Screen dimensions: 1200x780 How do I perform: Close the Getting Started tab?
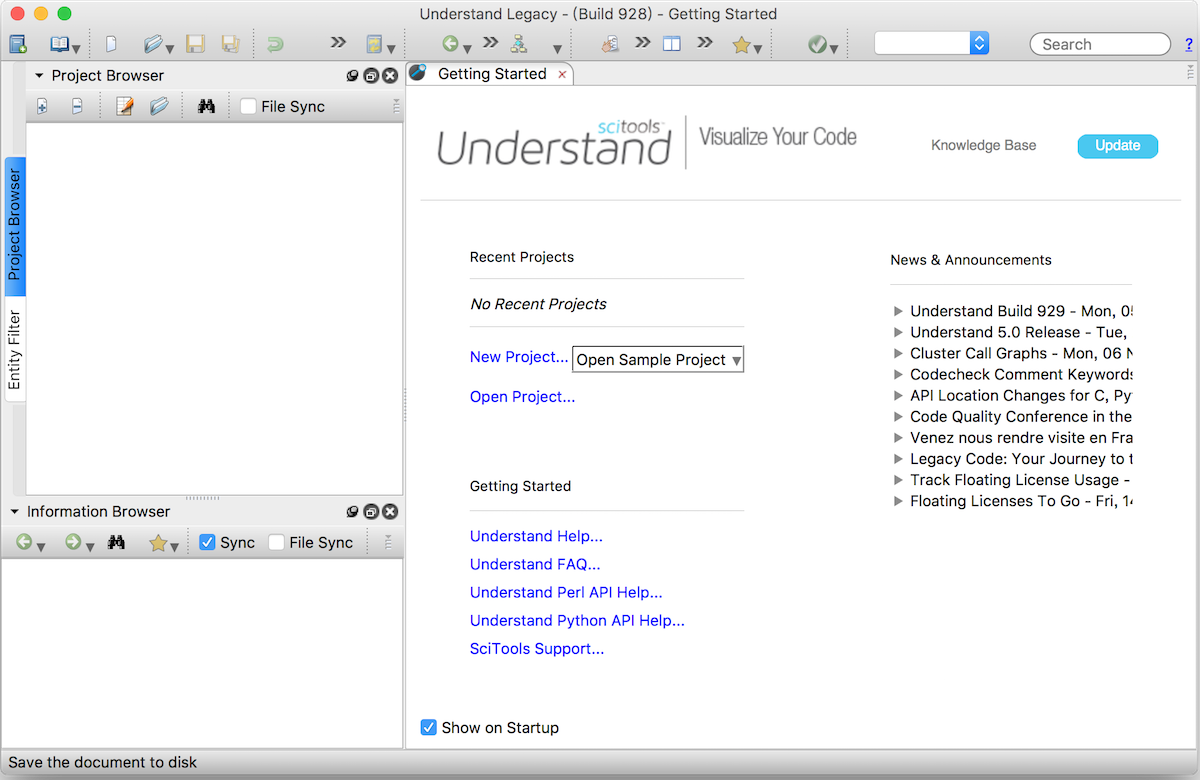point(562,75)
